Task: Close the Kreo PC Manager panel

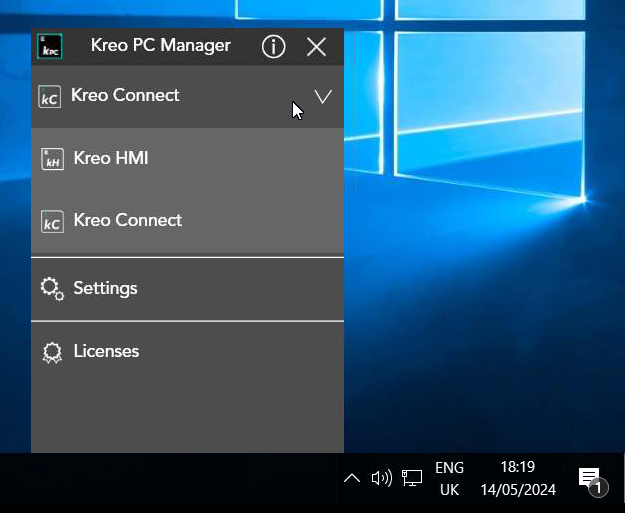Action: (316, 46)
